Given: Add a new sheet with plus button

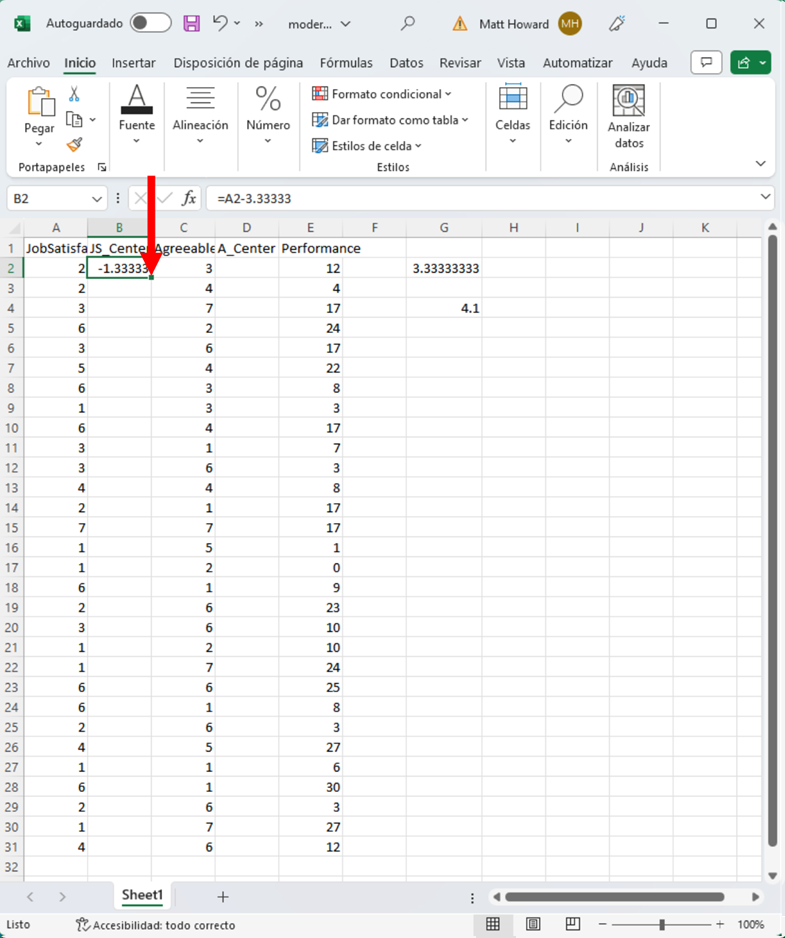Looking at the screenshot, I should pos(223,897).
